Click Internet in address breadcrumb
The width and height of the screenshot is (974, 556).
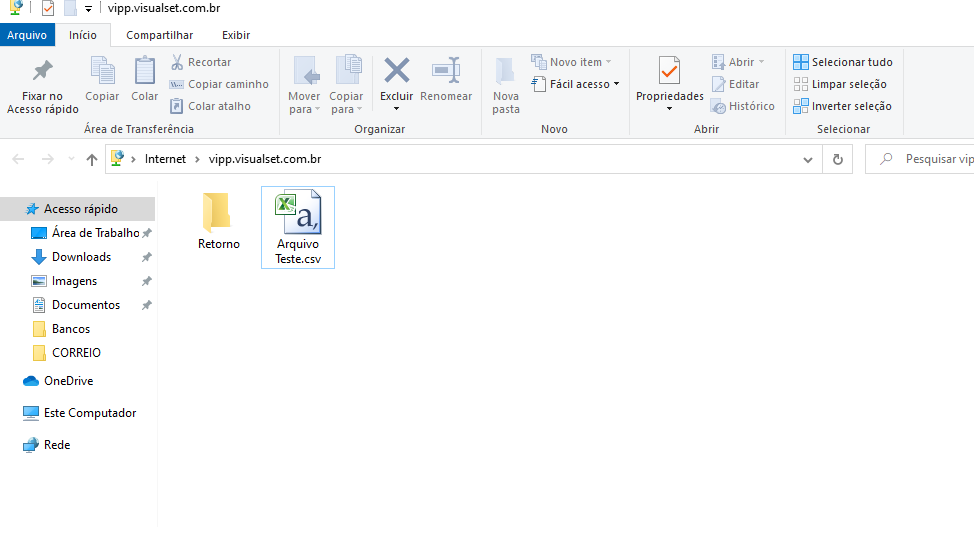[165, 159]
